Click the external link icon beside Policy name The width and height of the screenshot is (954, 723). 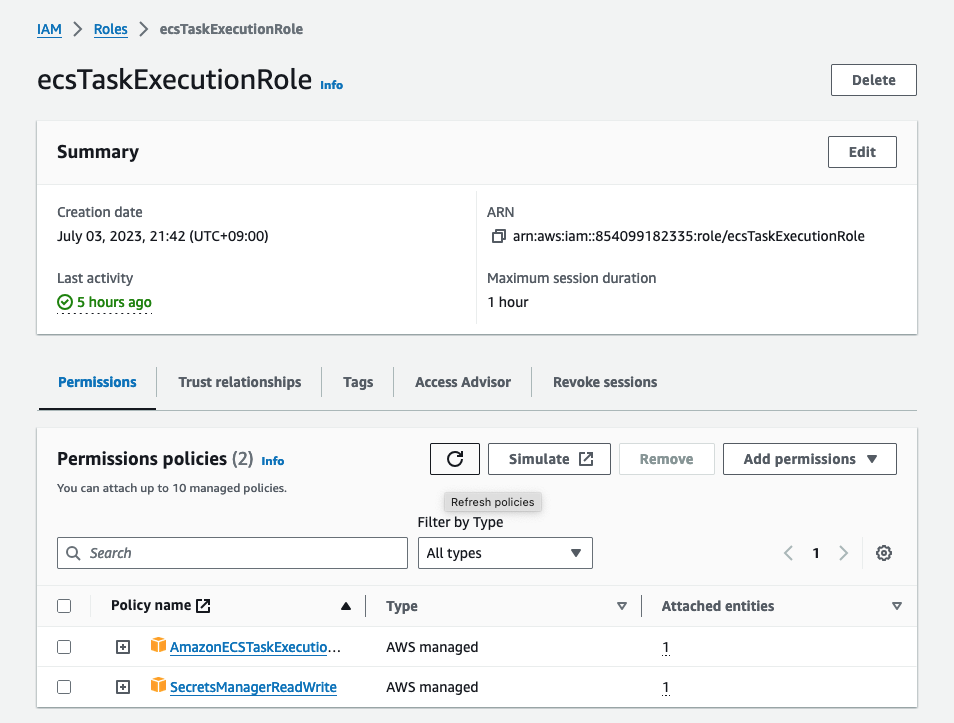tap(203, 606)
